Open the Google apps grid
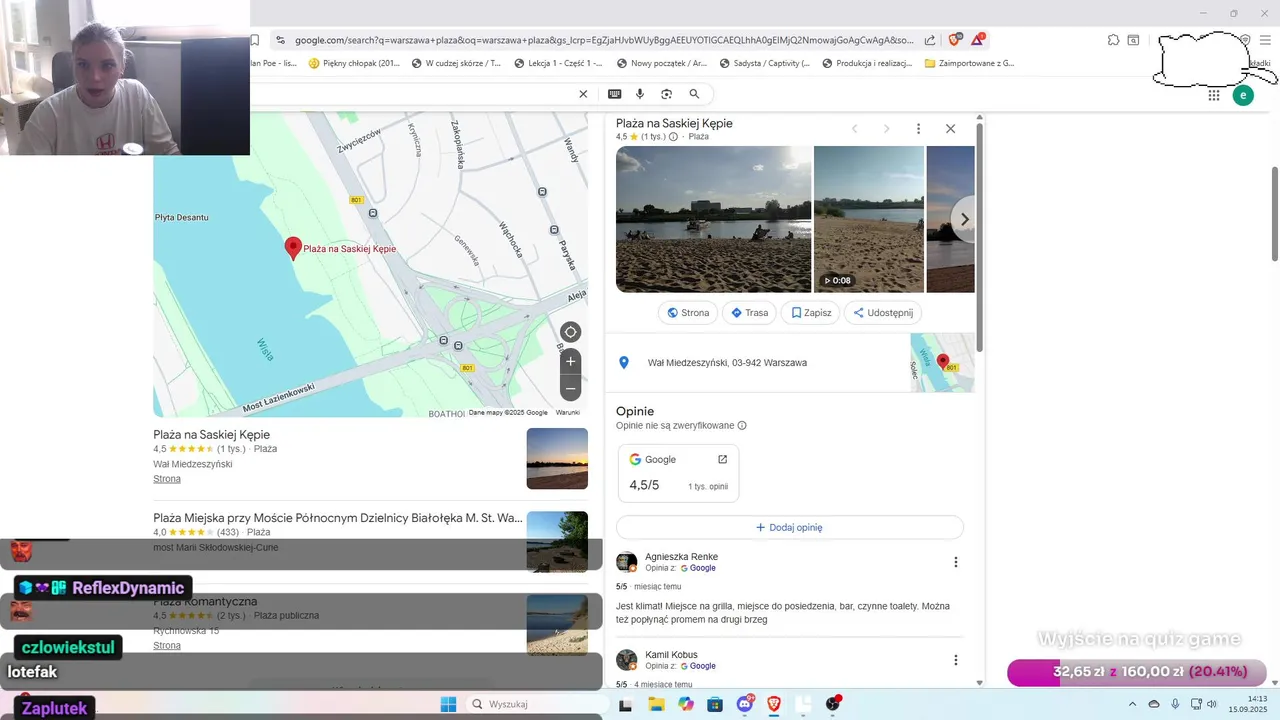Viewport: 1280px width, 720px height. click(x=1214, y=95)
